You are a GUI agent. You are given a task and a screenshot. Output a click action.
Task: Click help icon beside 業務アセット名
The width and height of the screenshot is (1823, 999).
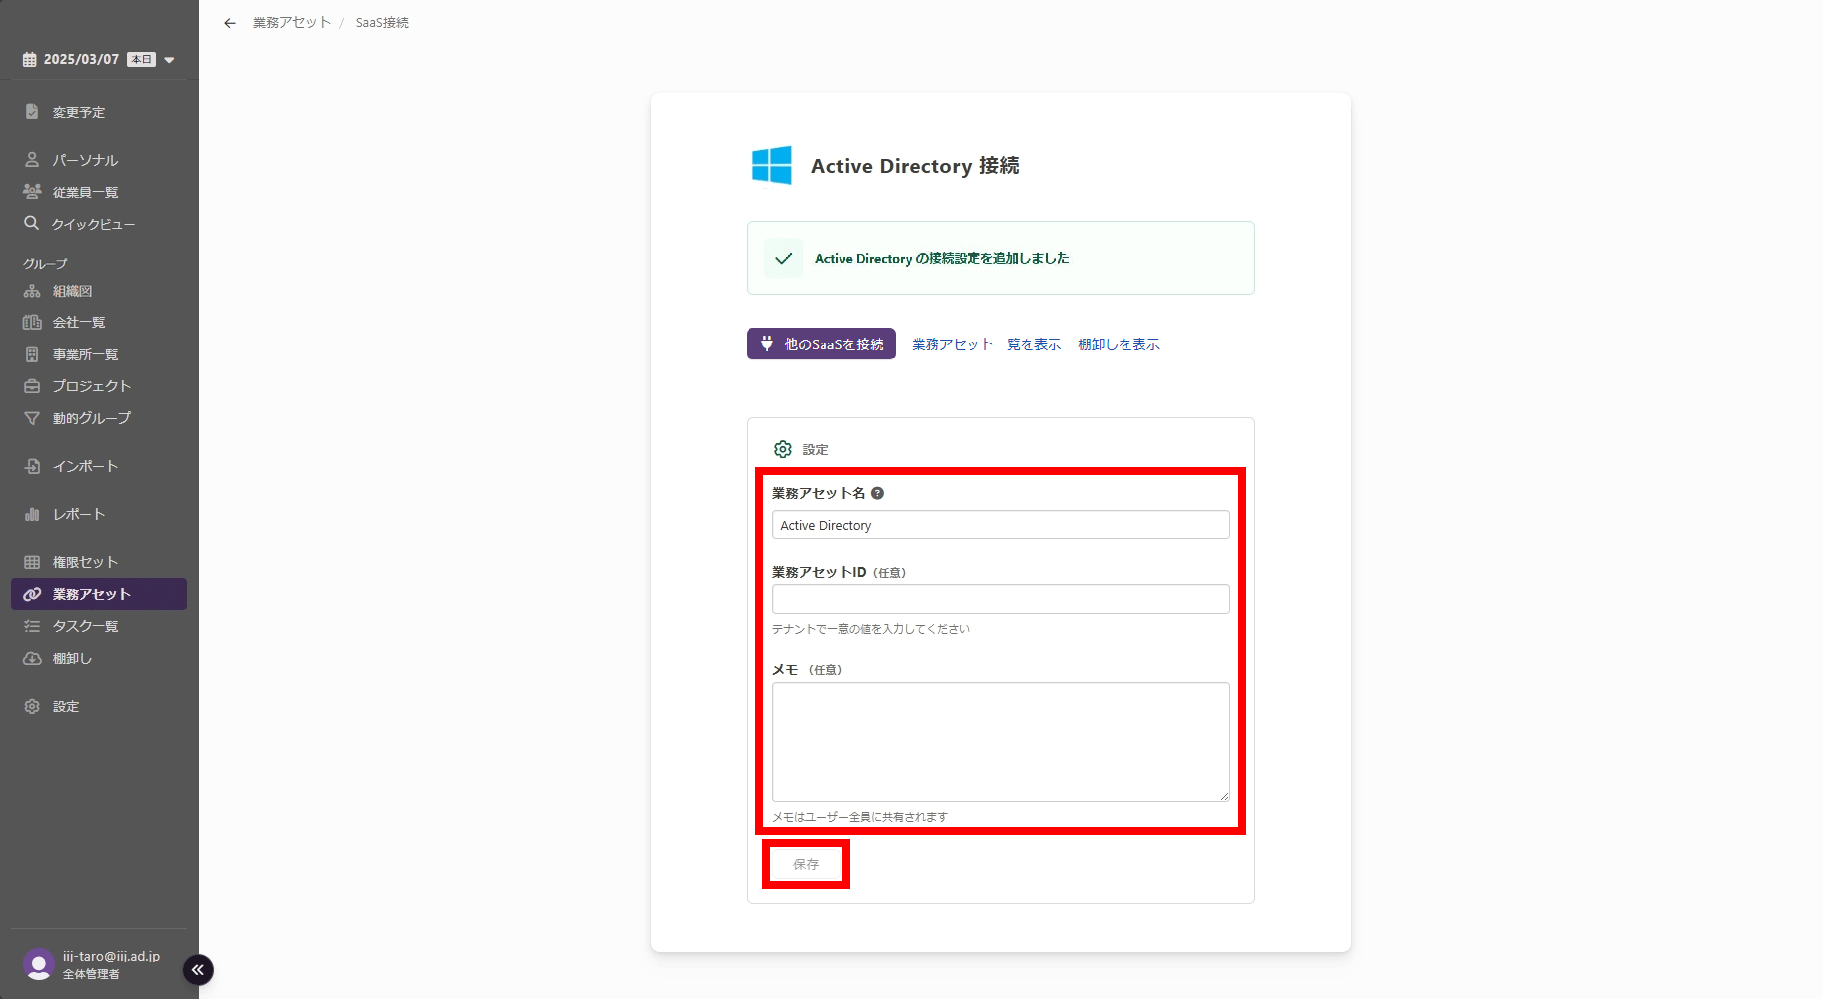pyautogui.click(x=877, y=493)
